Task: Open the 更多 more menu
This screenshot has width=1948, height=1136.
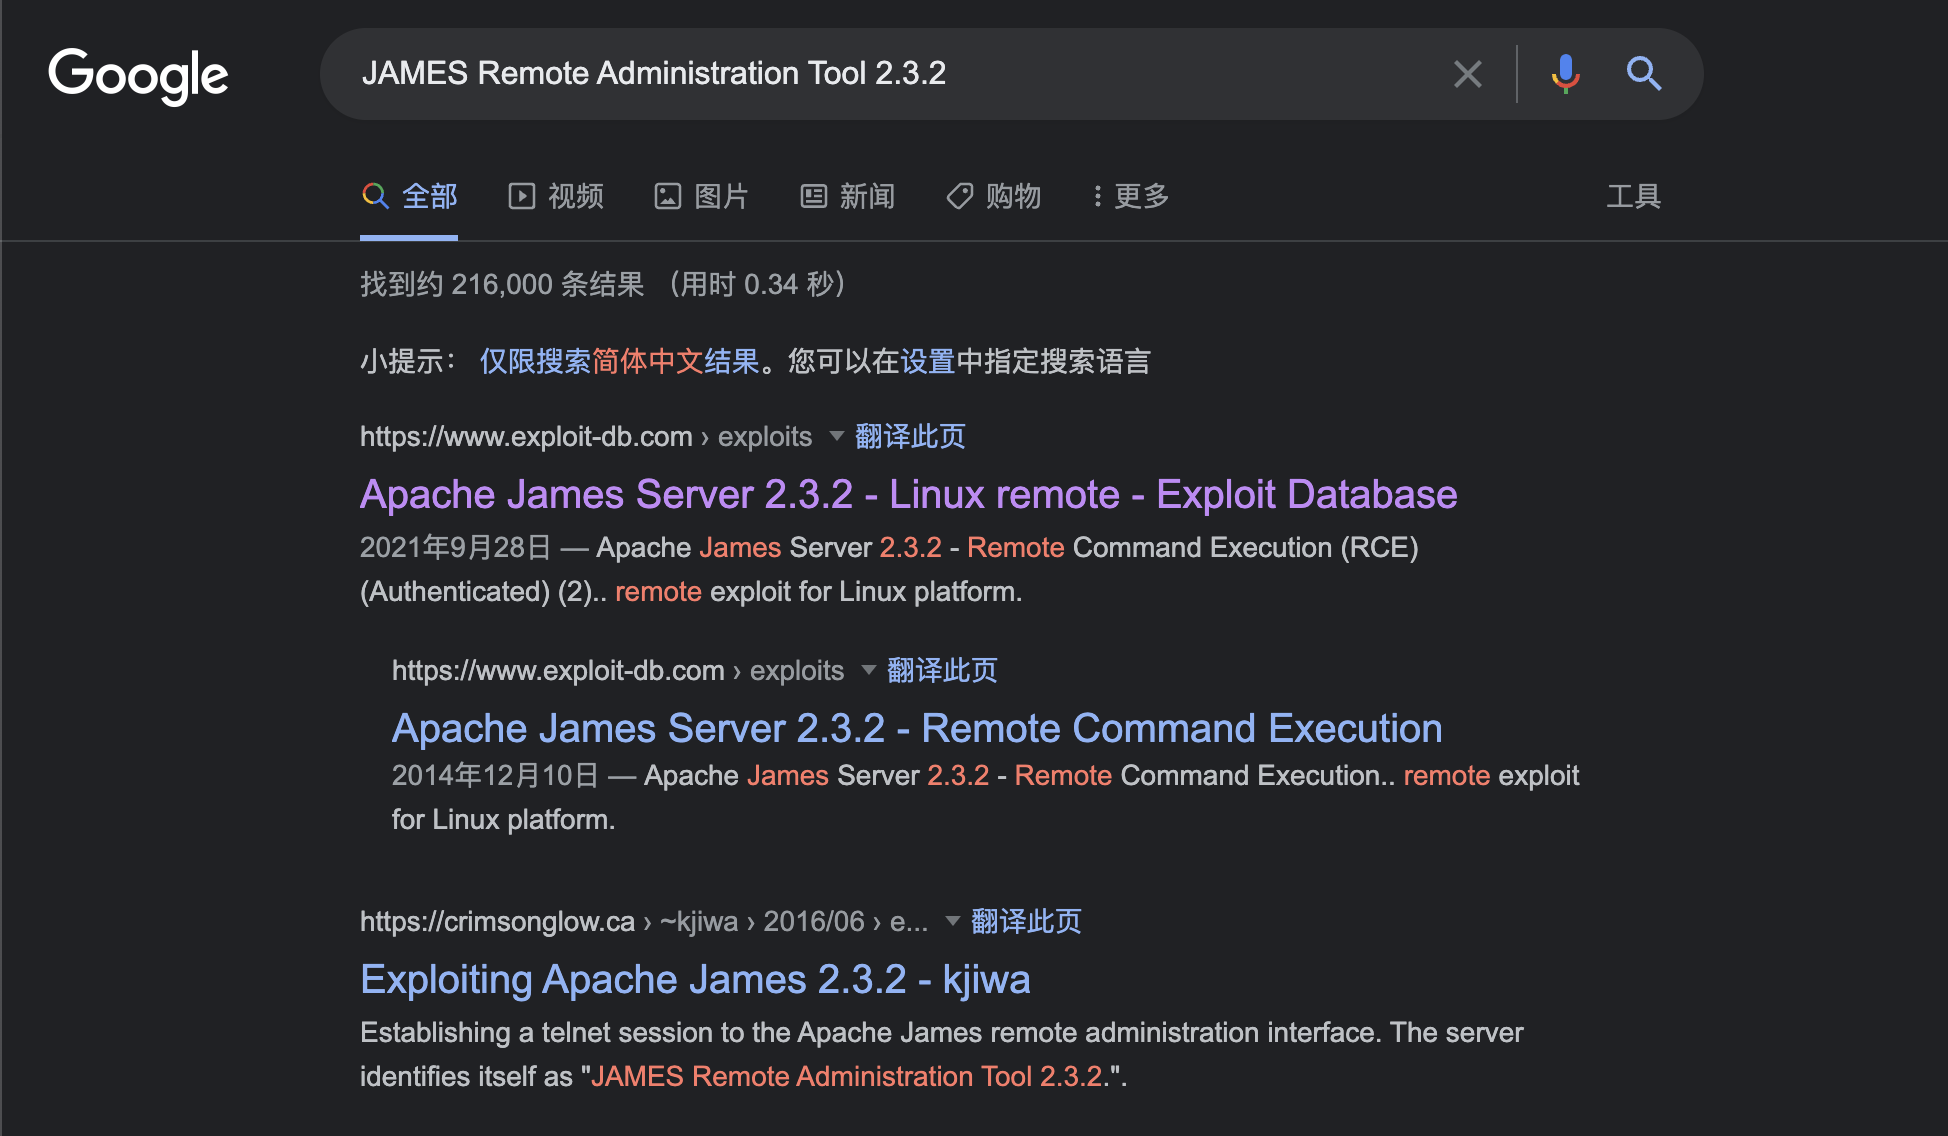Action: 1131,196
